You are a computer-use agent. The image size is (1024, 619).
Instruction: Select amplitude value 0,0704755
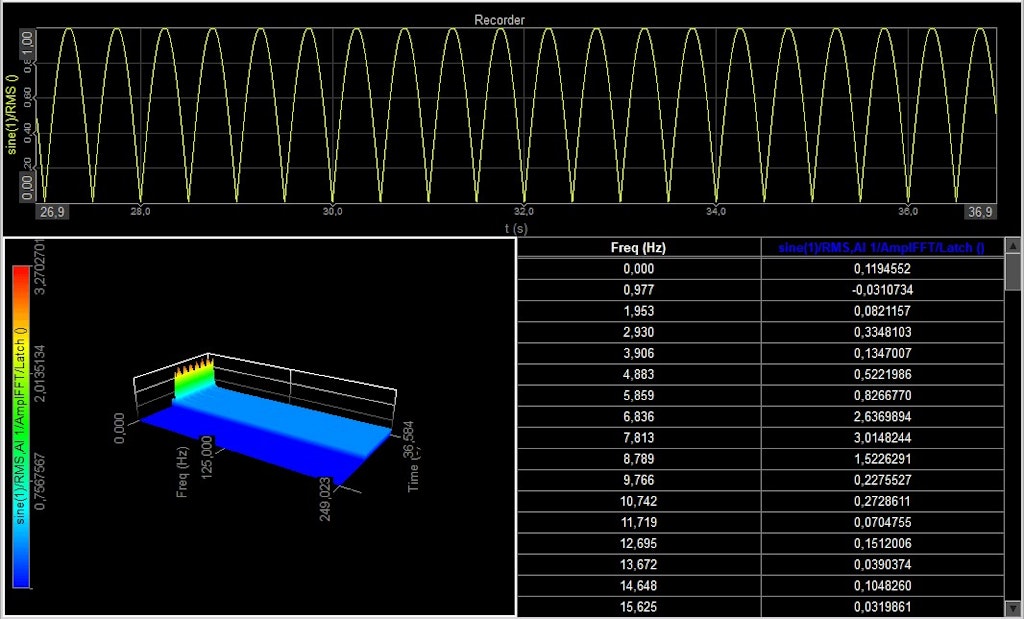click(882, 522)
